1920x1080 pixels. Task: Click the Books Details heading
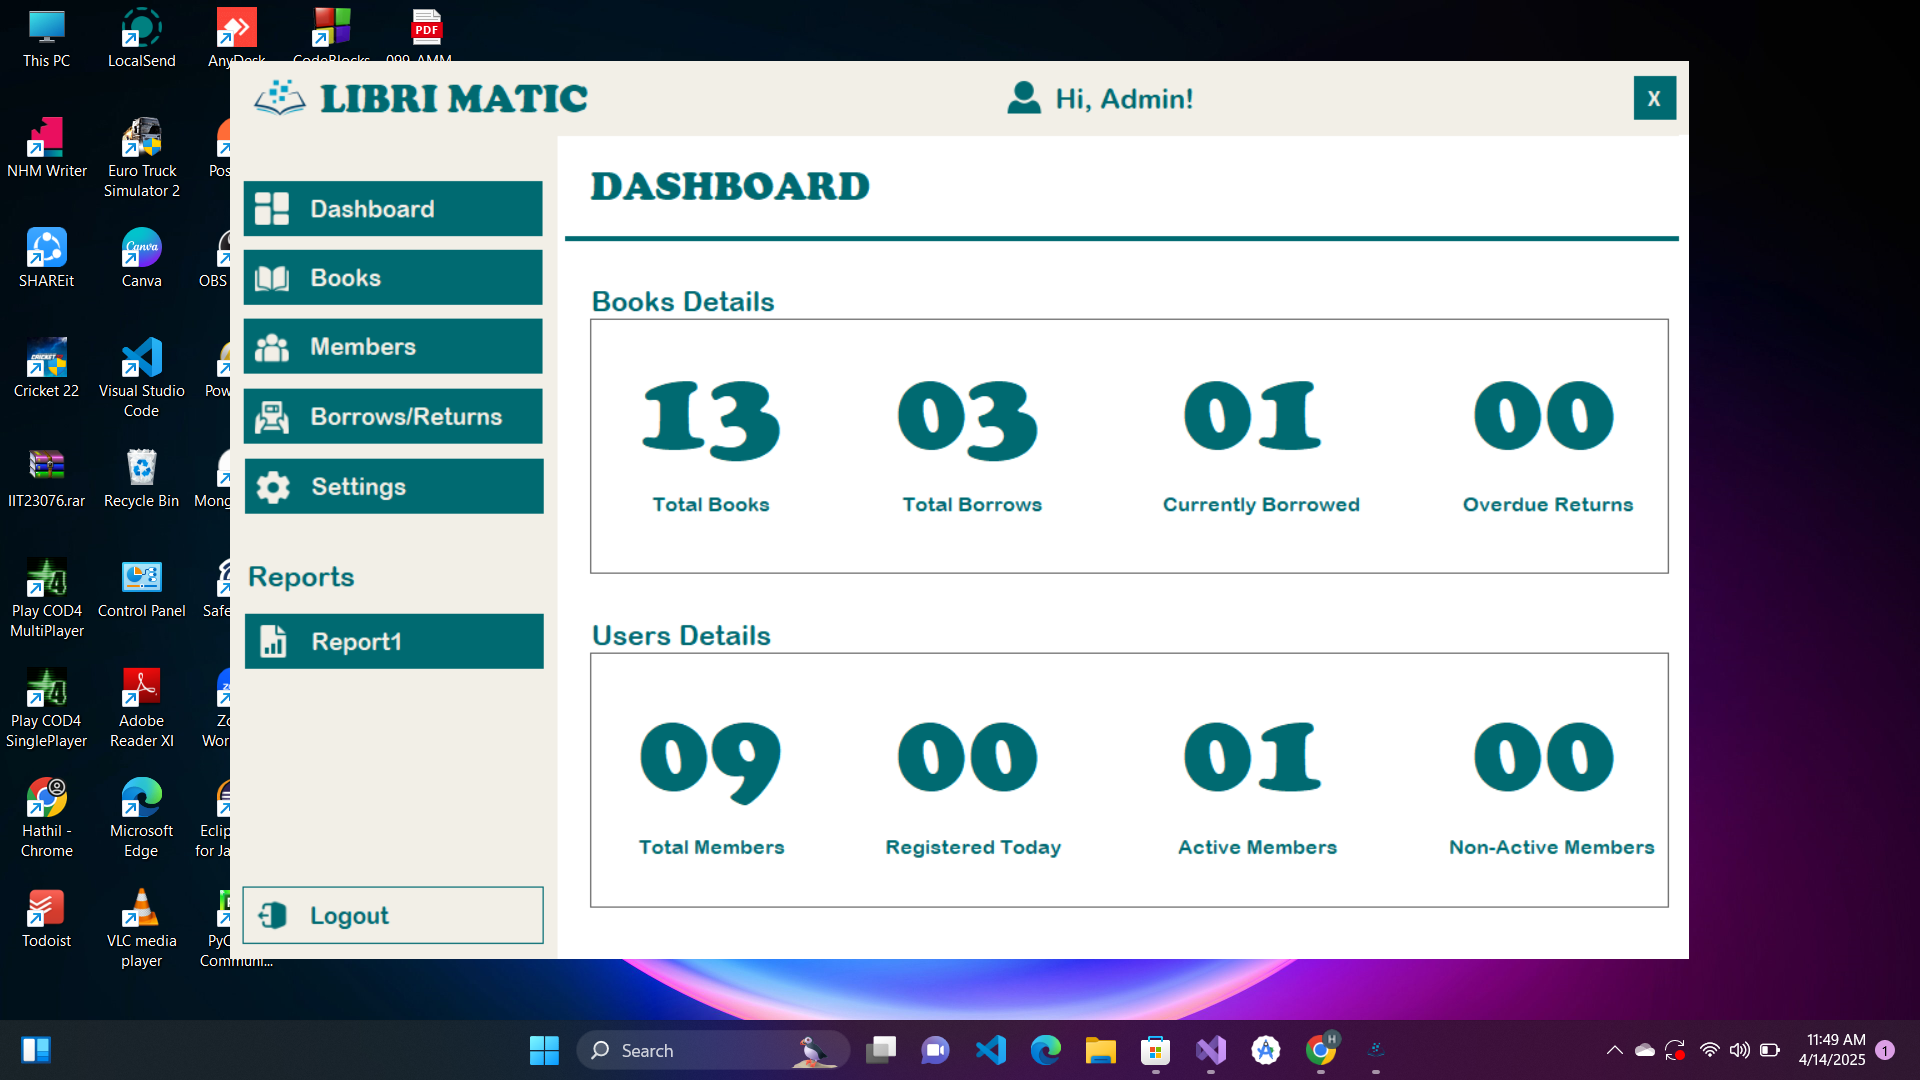point(683,301)
